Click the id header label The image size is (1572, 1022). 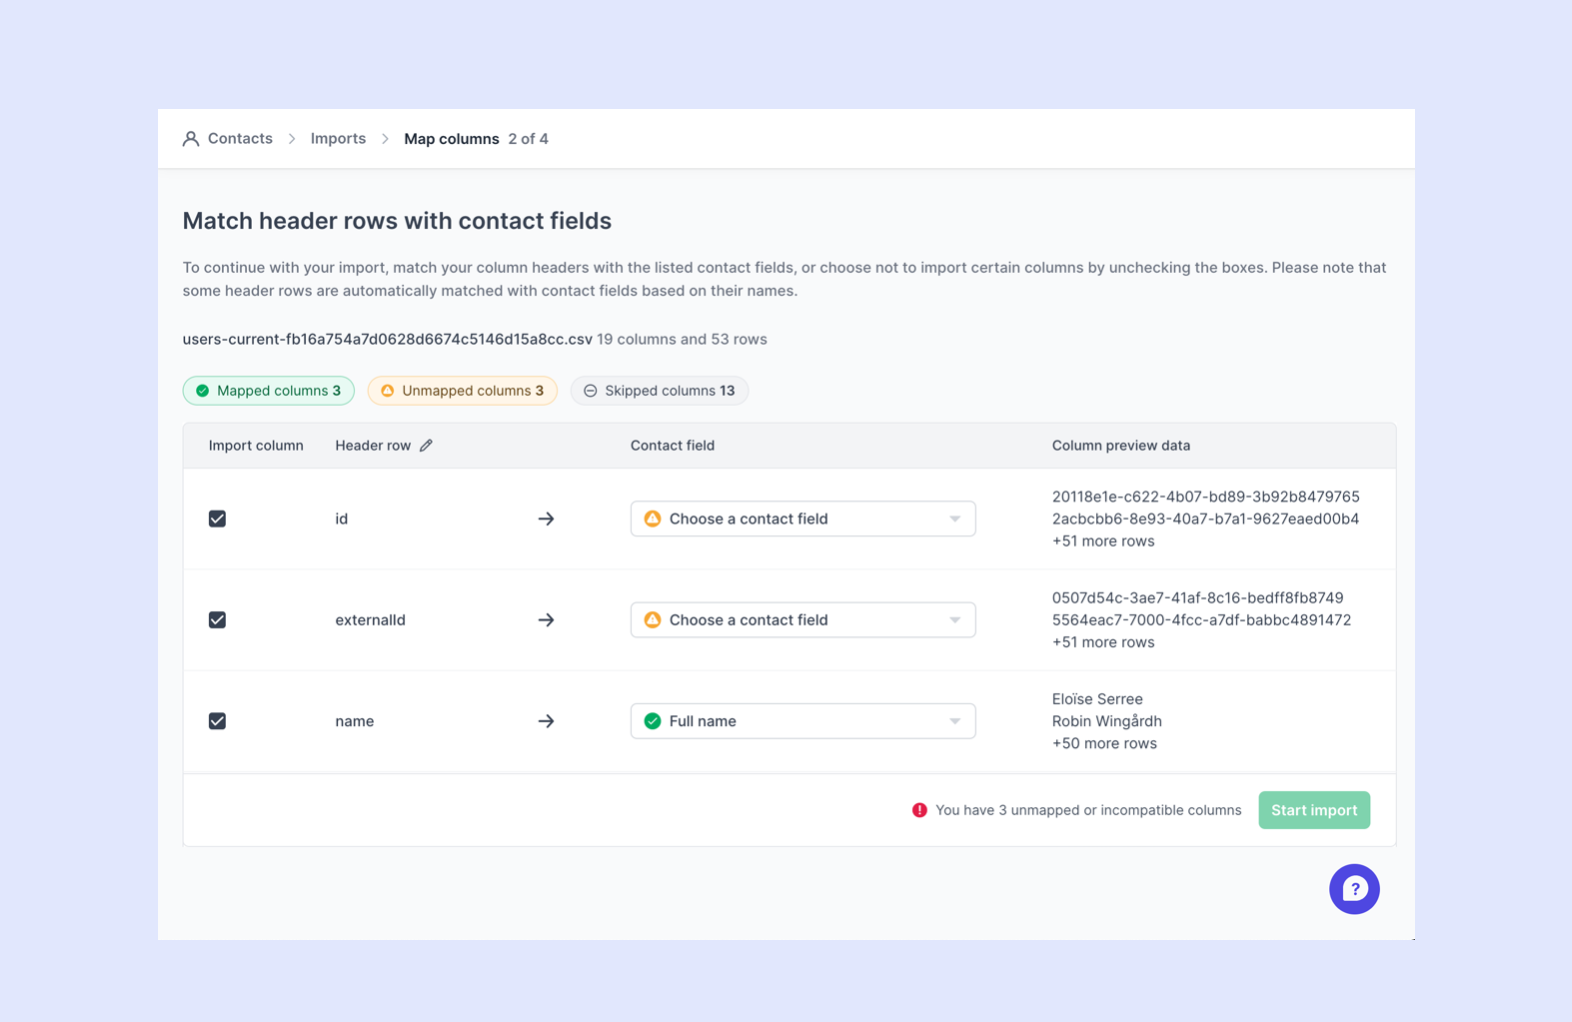pos(341,519)
